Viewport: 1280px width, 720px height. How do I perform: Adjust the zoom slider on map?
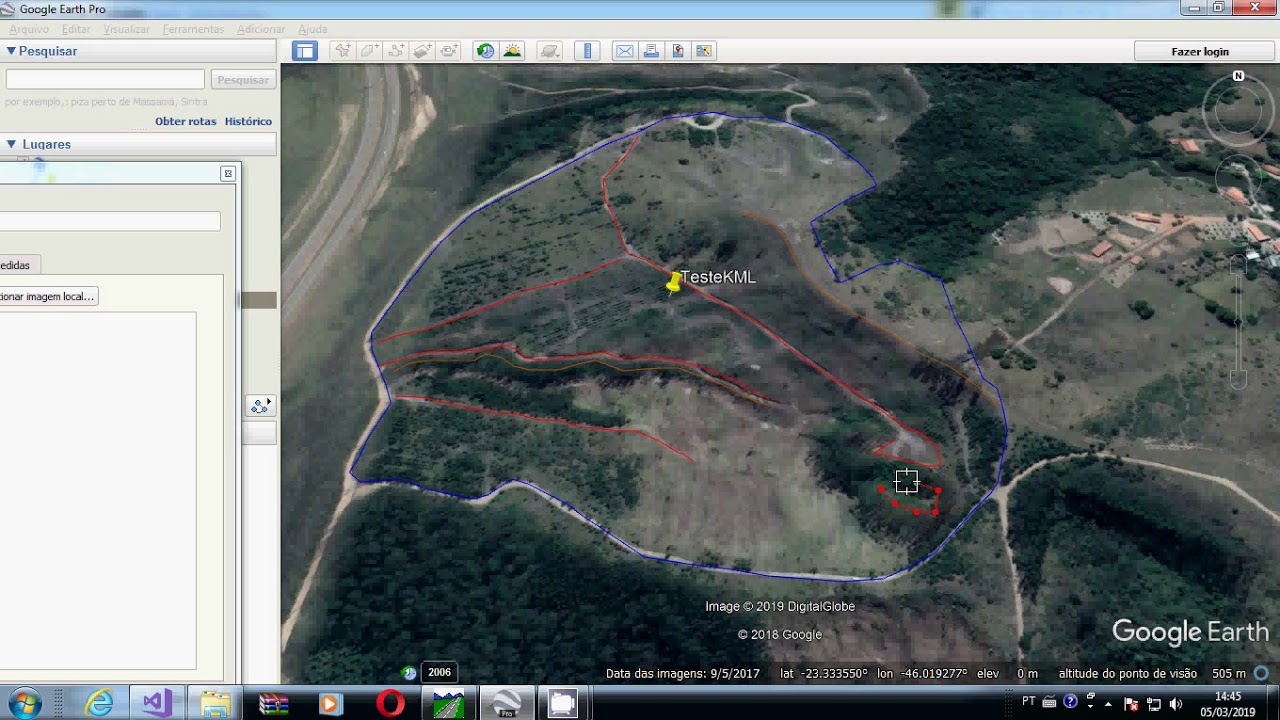click(1238, 320)
